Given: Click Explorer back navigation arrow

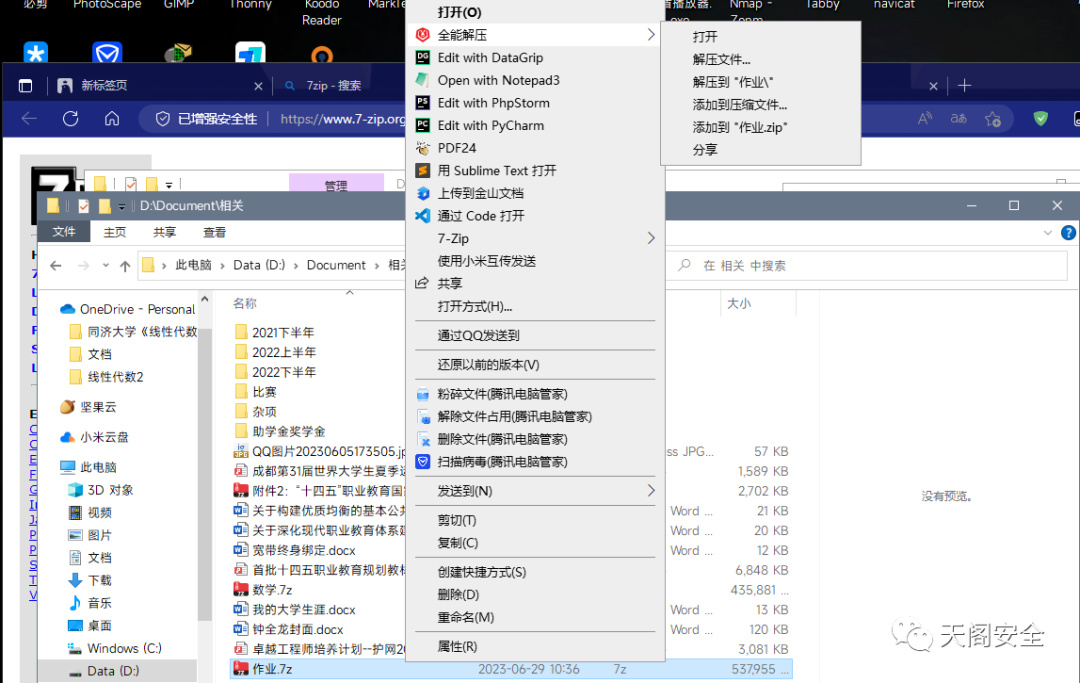Looking at the screenshot, I should click(x=56, y=266).
